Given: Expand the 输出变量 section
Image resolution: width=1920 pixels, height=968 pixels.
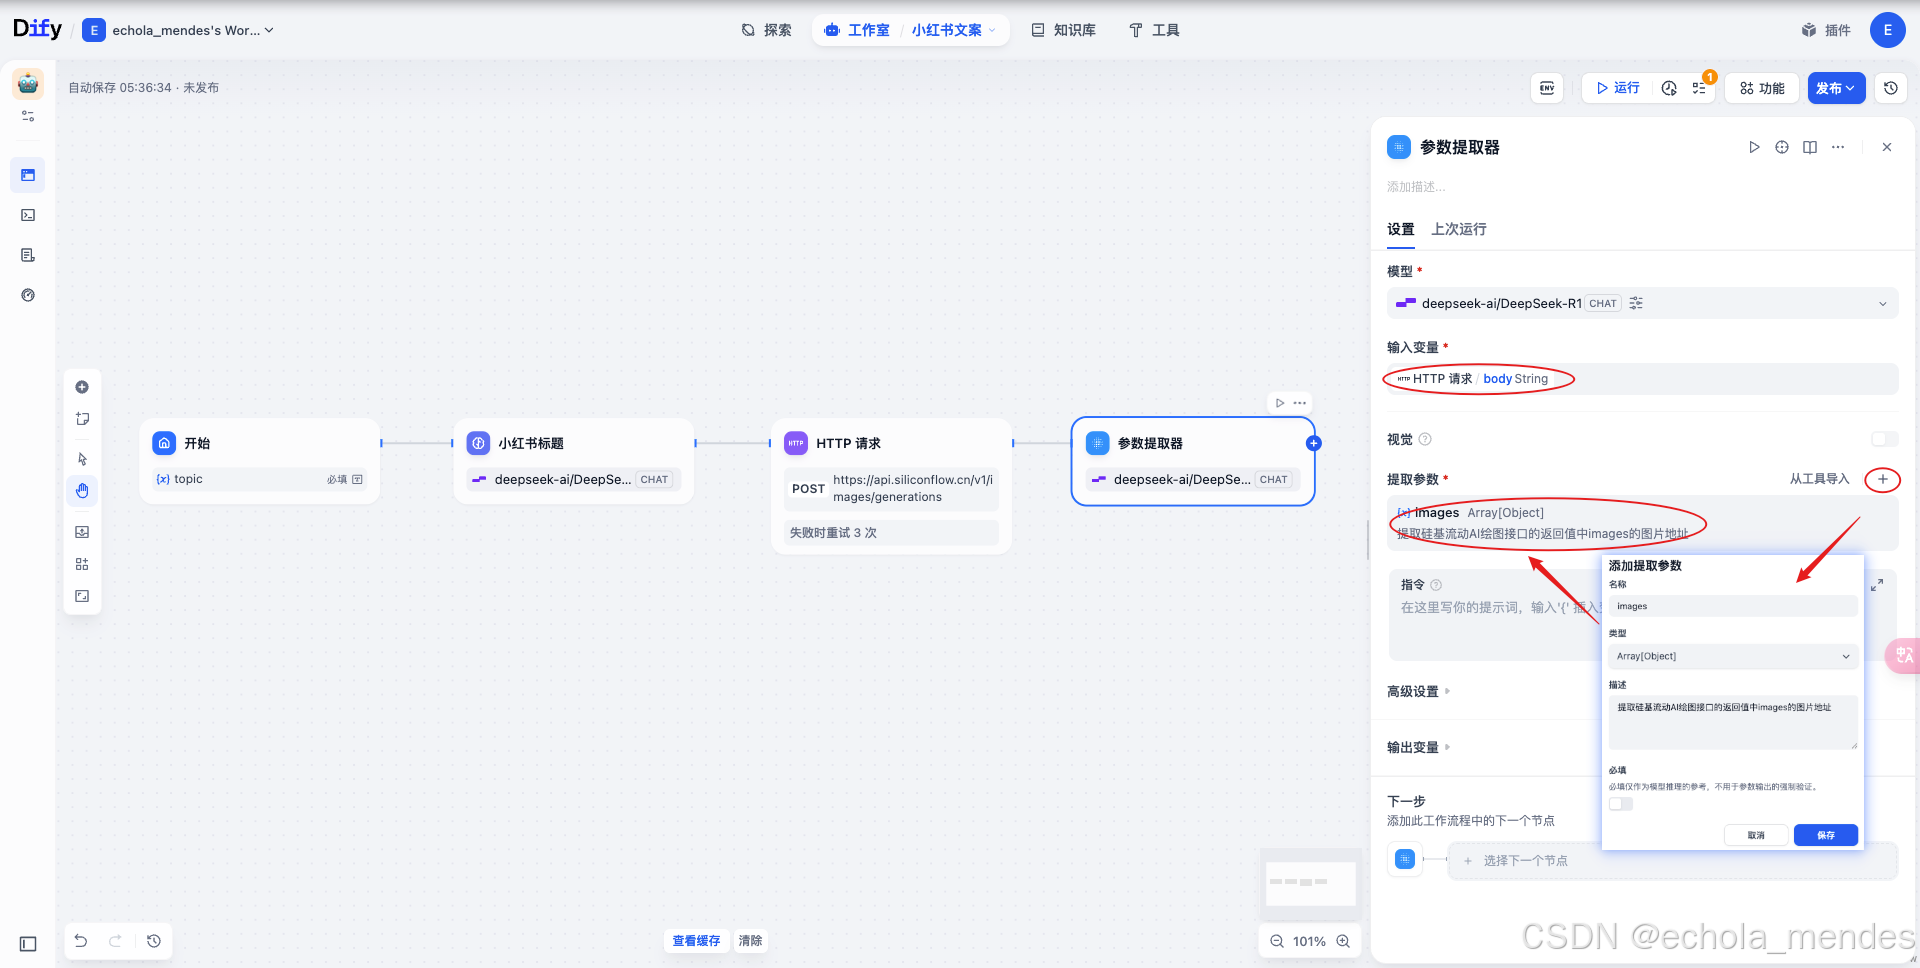Looking at the screenshot, I should 1419,747.
